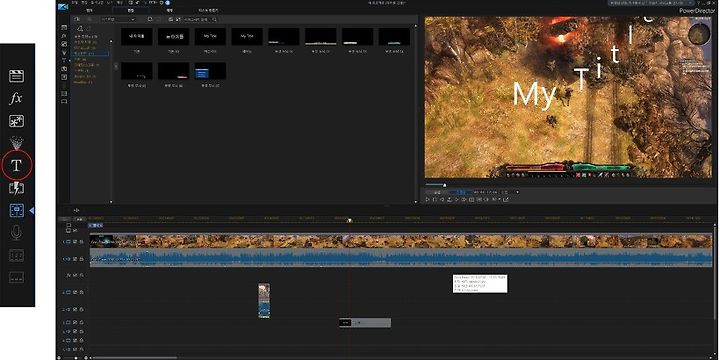Select the title template with the pink bar

[174, 72]
